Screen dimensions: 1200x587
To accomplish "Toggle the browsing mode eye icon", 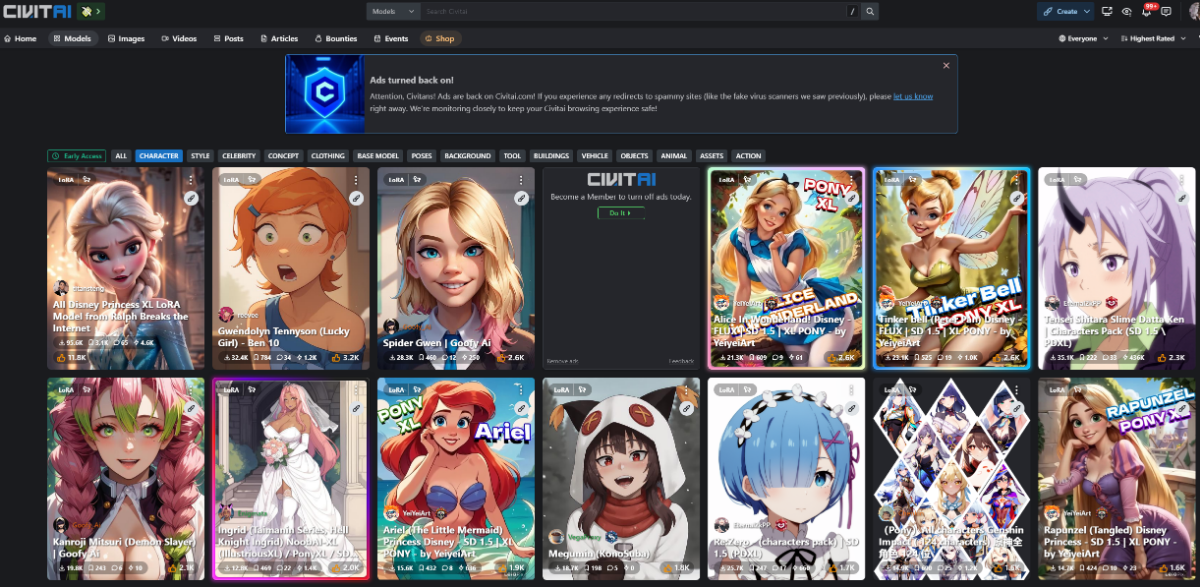I will [1127, 11].
